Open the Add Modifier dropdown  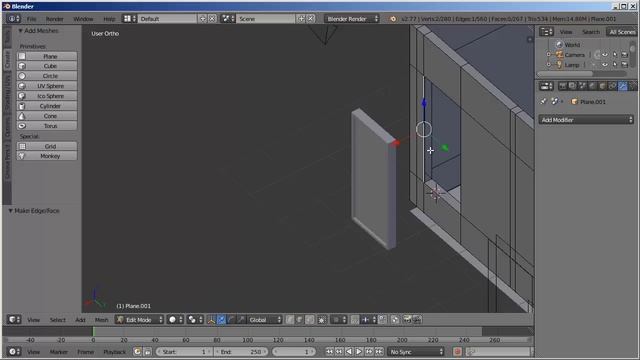(x=586, y=120)
